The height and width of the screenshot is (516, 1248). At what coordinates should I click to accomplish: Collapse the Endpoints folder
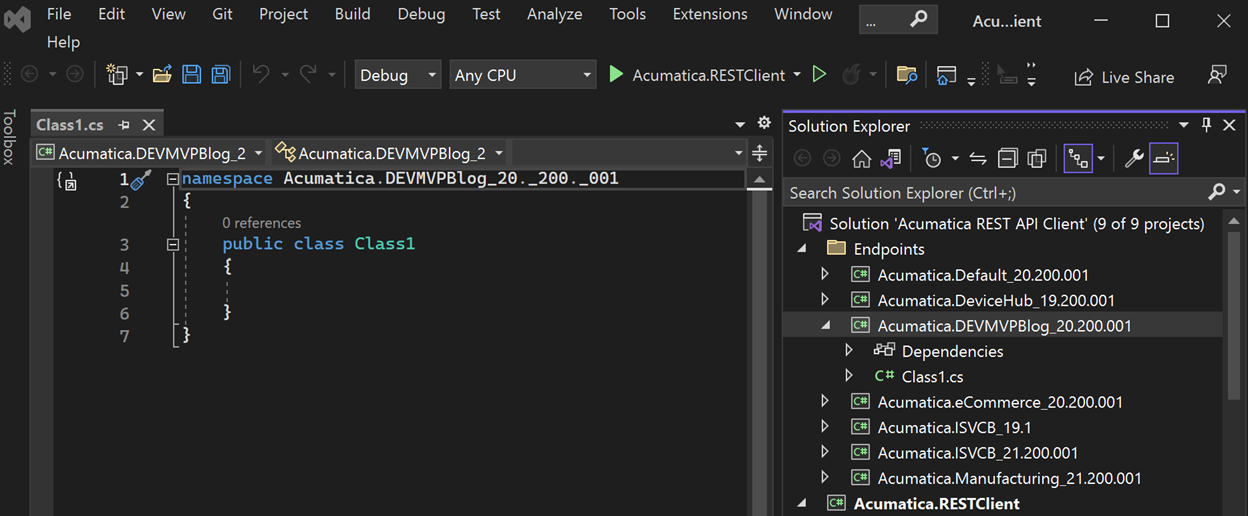803,249
